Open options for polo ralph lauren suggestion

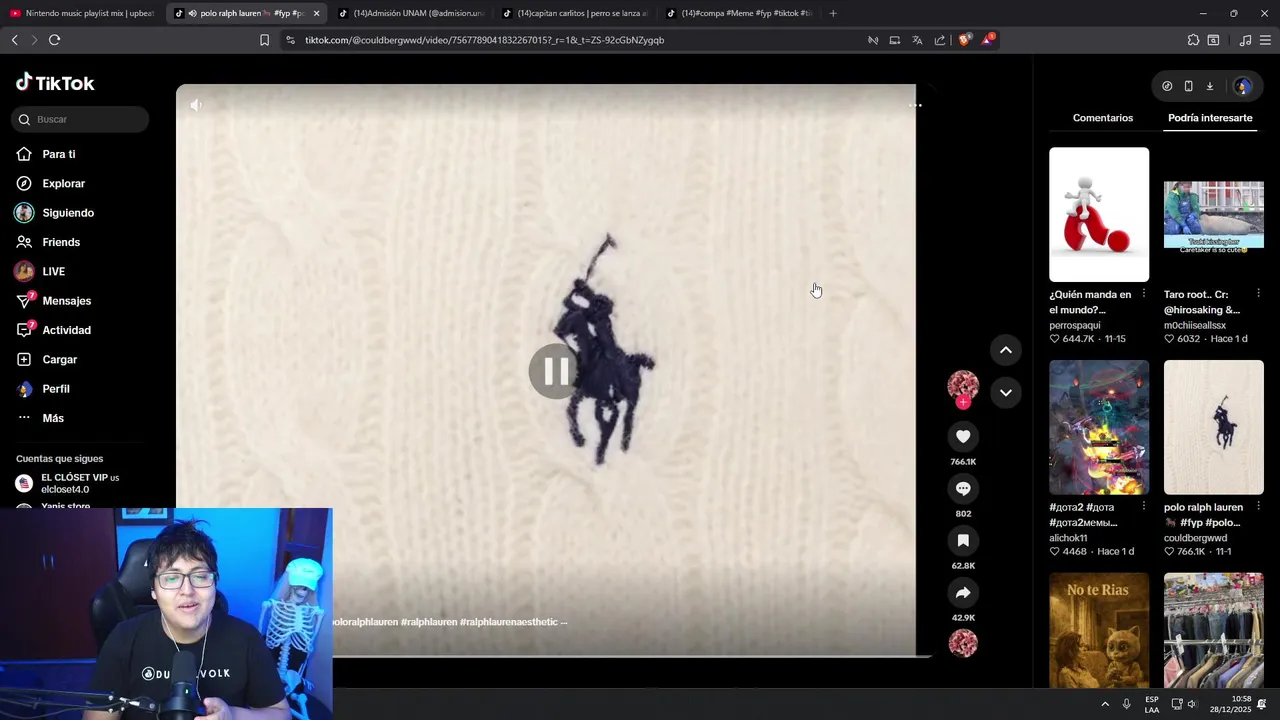click(x=1258, y=506)
